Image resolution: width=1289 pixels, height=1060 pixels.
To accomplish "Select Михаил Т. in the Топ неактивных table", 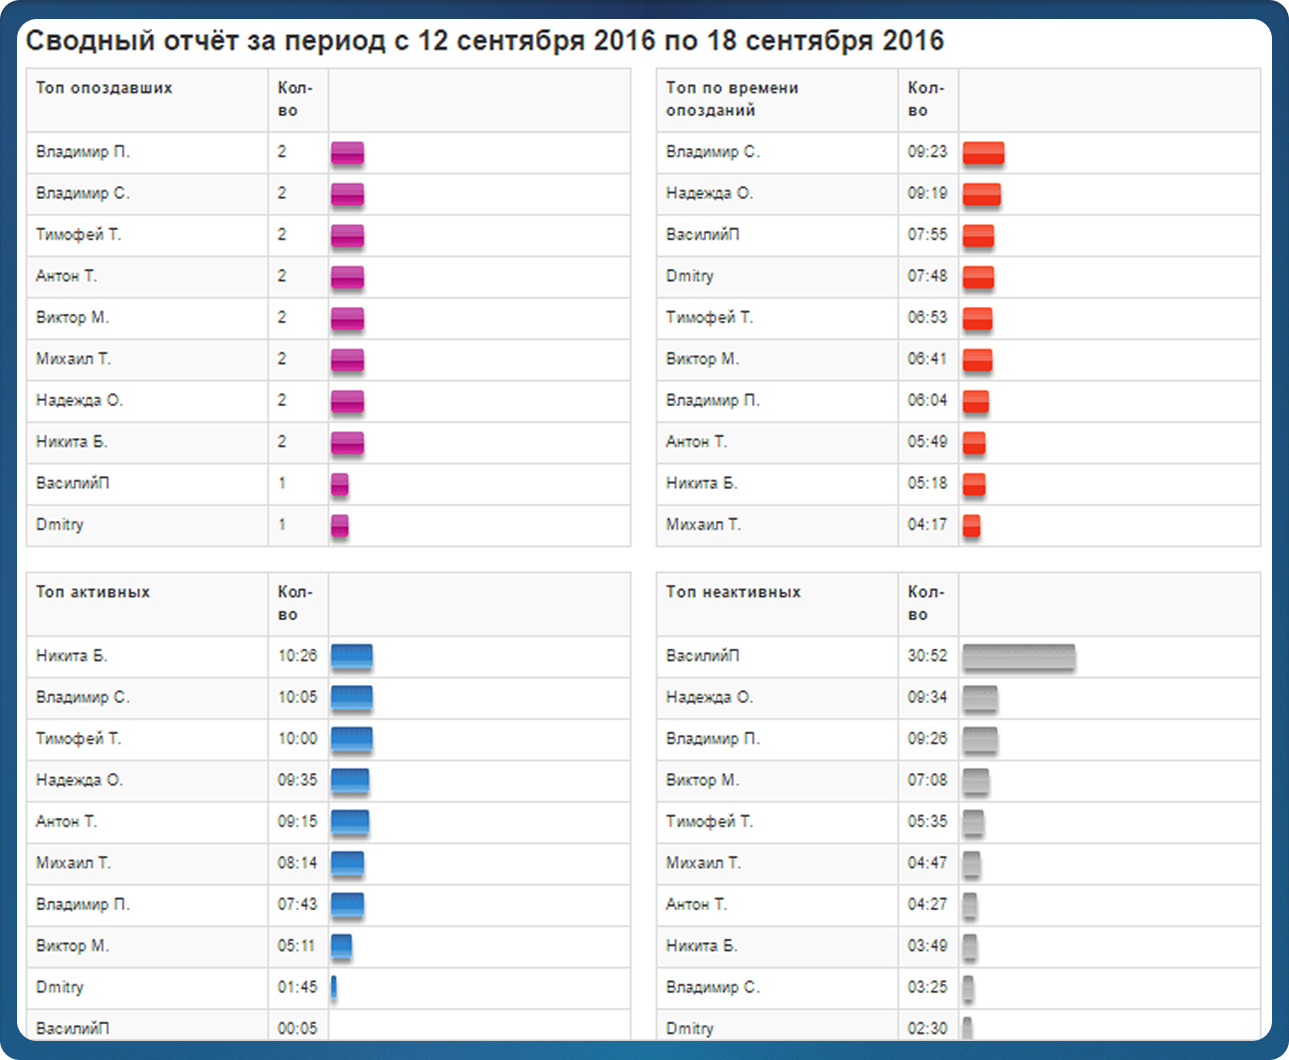I will pyautogui.click(x=703, y=863).
